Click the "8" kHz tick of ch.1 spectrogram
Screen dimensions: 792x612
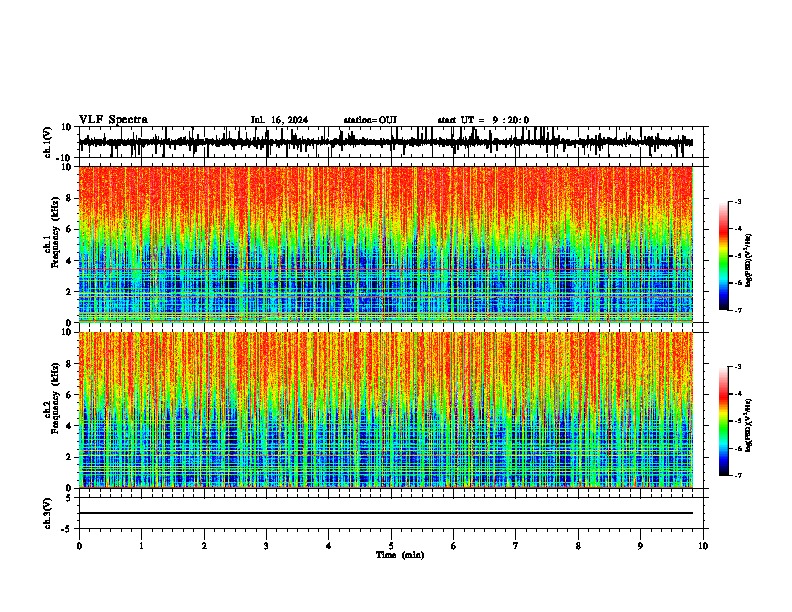tap(70, 198)
